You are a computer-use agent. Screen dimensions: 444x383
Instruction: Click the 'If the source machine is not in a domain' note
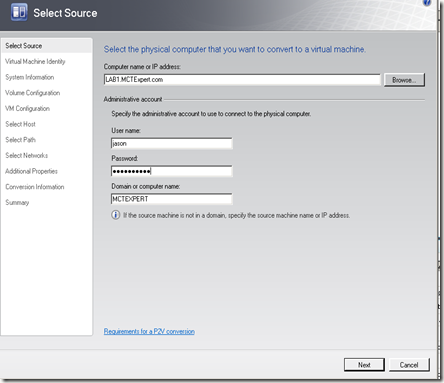(236, 215)
